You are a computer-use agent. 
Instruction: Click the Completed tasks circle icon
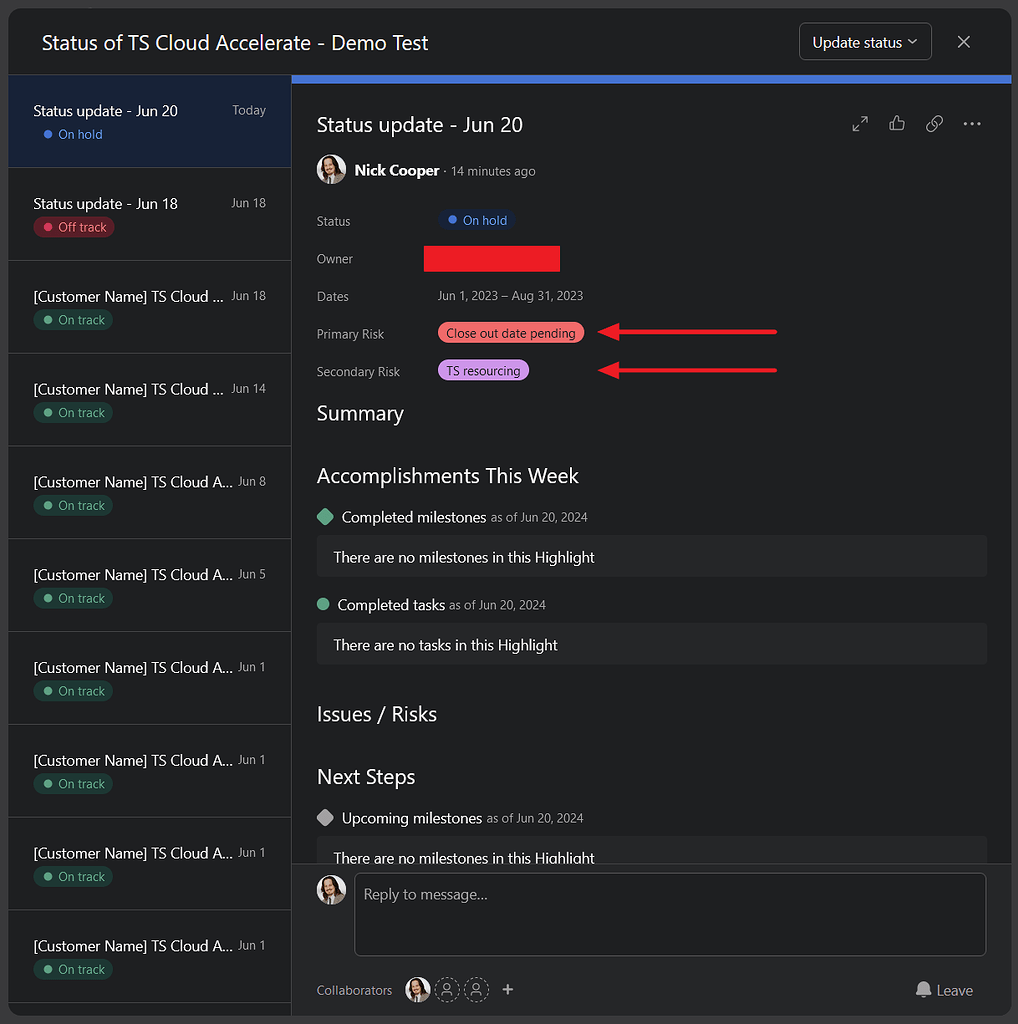point(325,604)
